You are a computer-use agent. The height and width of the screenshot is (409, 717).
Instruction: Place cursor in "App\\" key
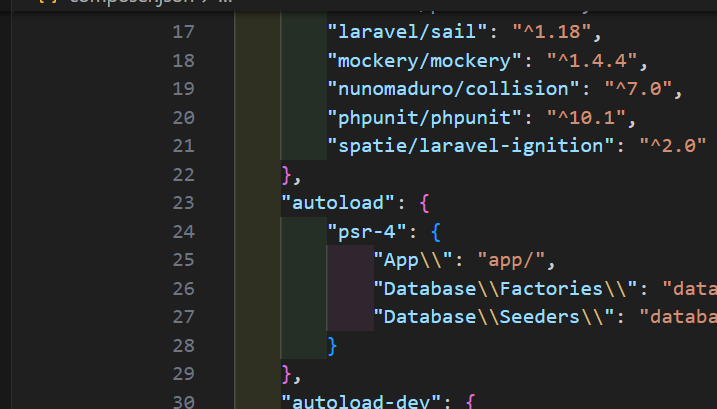[x=413, y=260]
